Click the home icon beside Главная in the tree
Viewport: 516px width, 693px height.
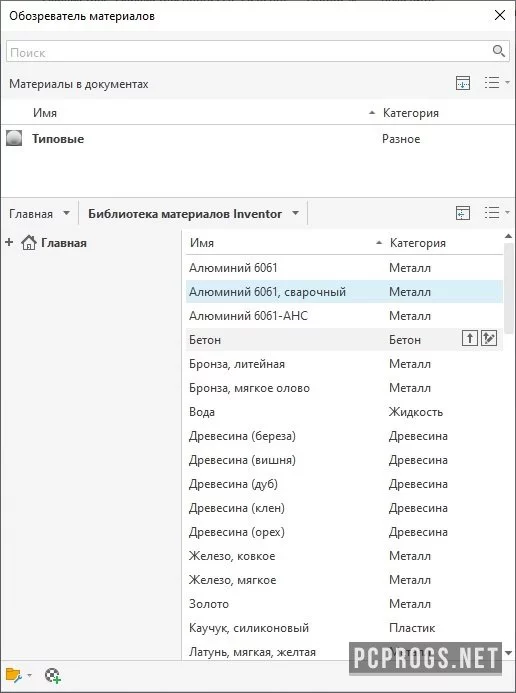(29, 243)
